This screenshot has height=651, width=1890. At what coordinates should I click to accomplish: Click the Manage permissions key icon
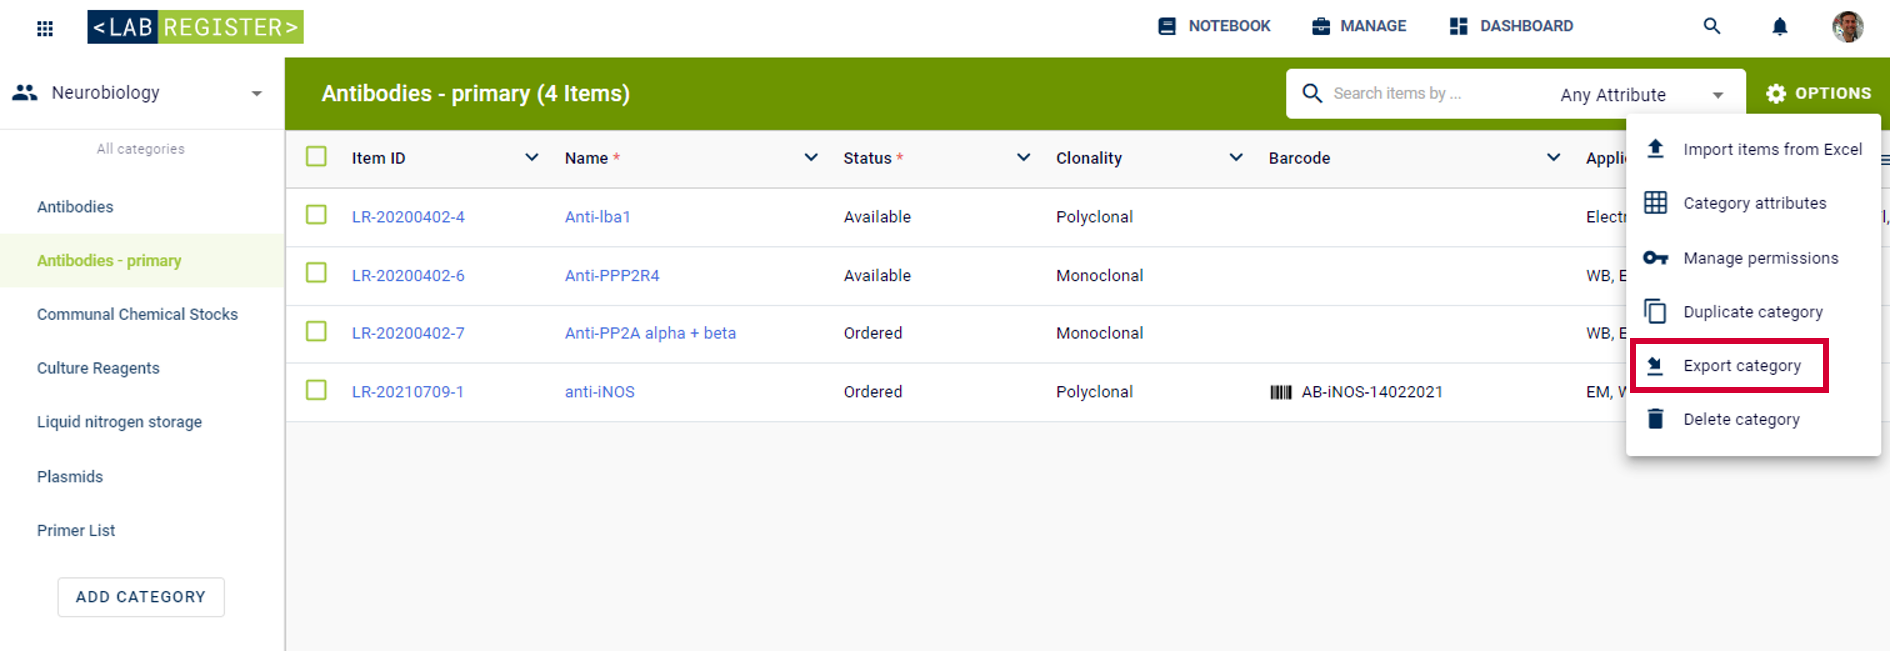pyautogui.click(x=1656, y=258)
